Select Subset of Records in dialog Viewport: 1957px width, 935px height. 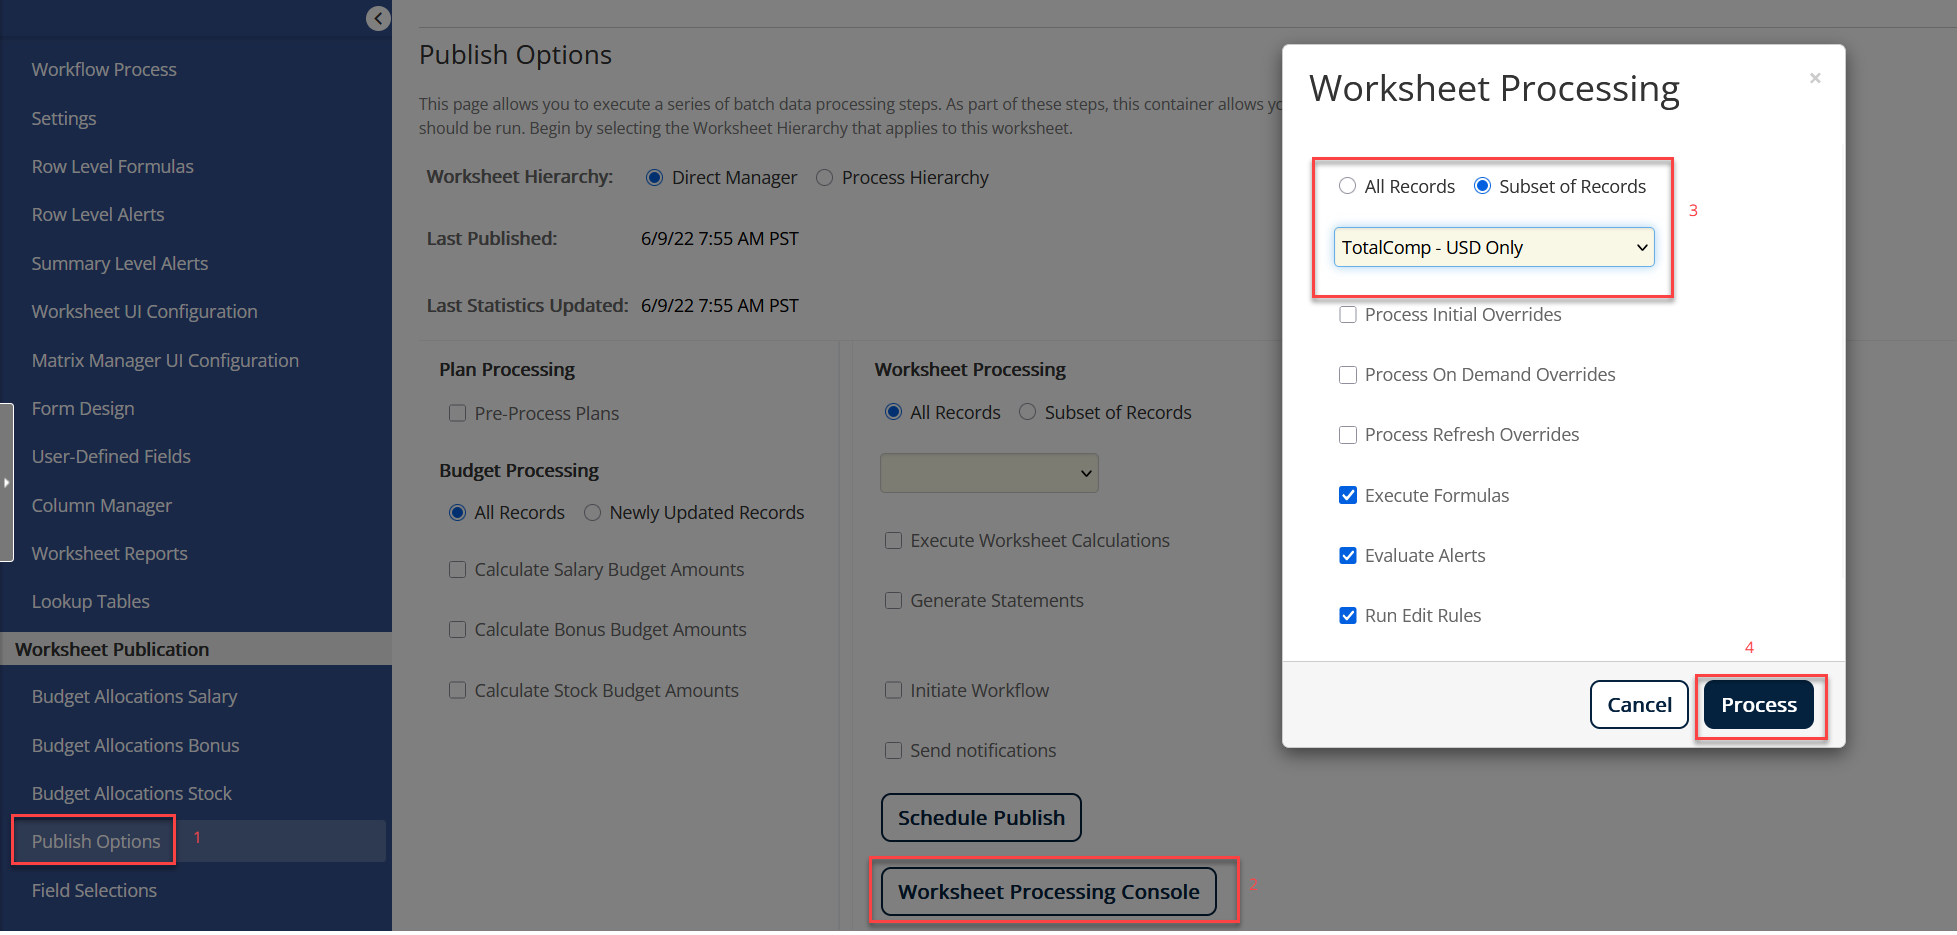coord(1482,186)
